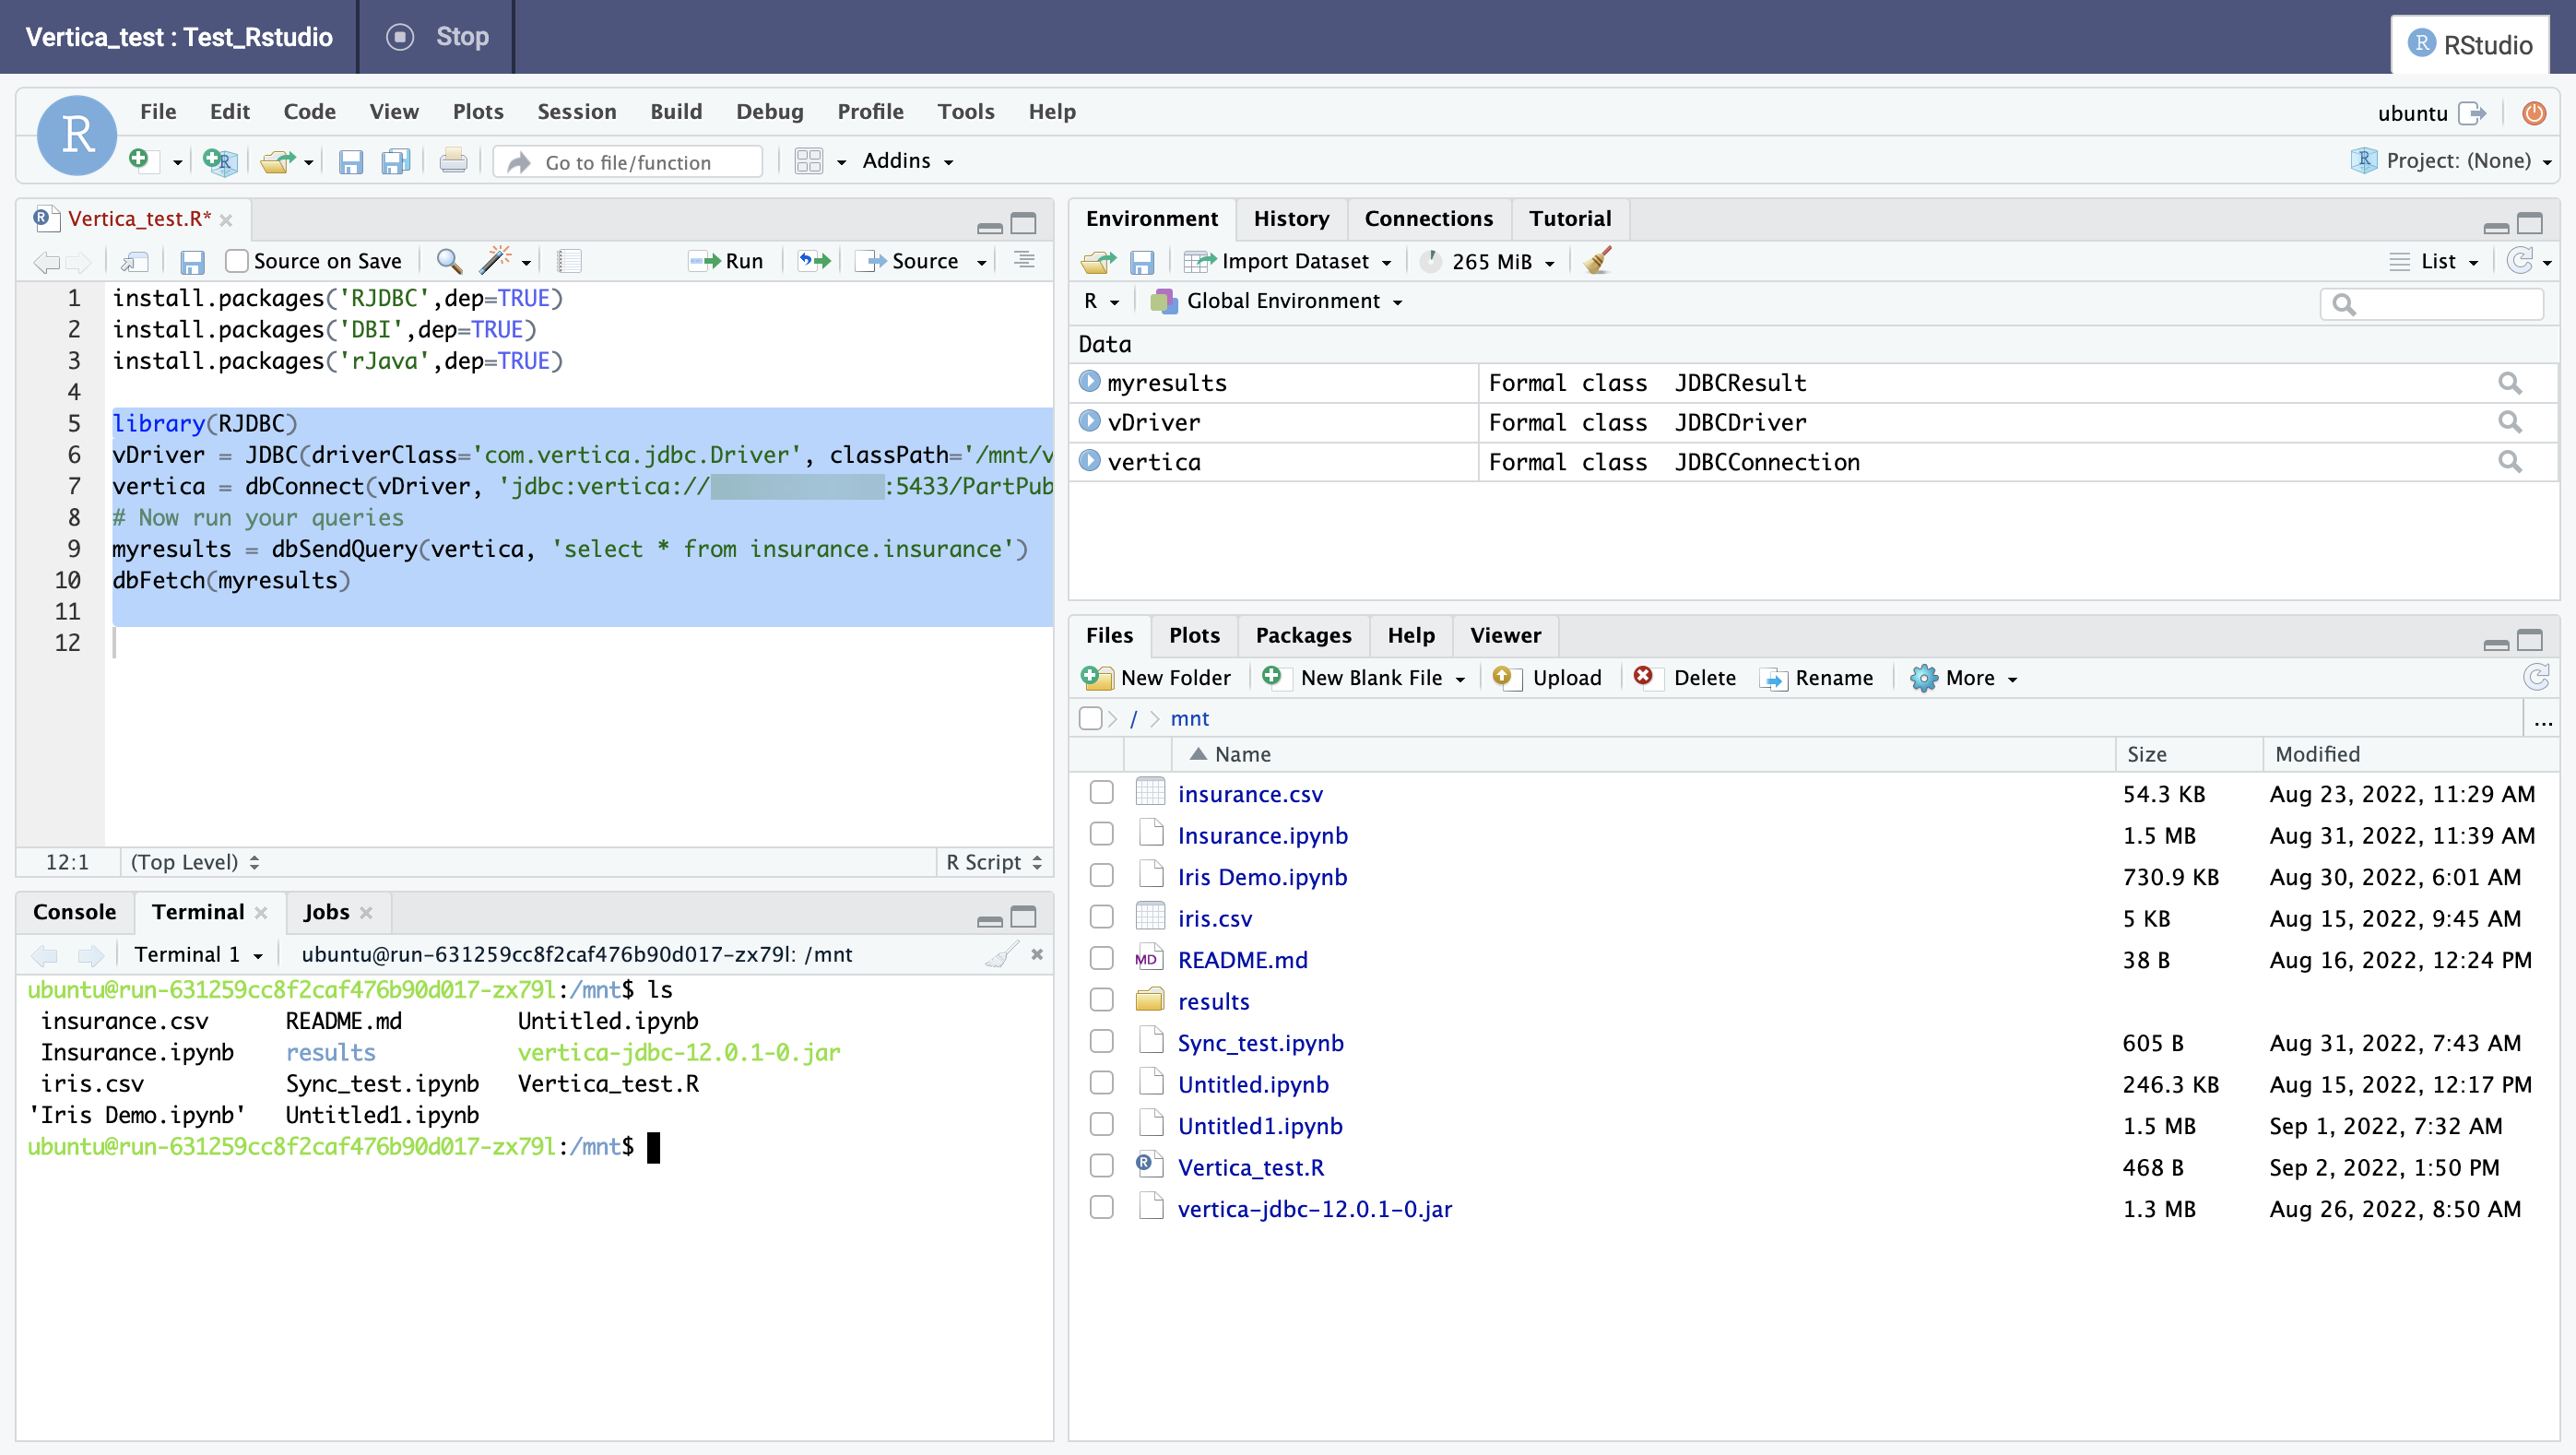The width and height of the screenshot is (2576, 1455).
Task: Clear the terminal buffer broom icon
Action: (1001, 954)
